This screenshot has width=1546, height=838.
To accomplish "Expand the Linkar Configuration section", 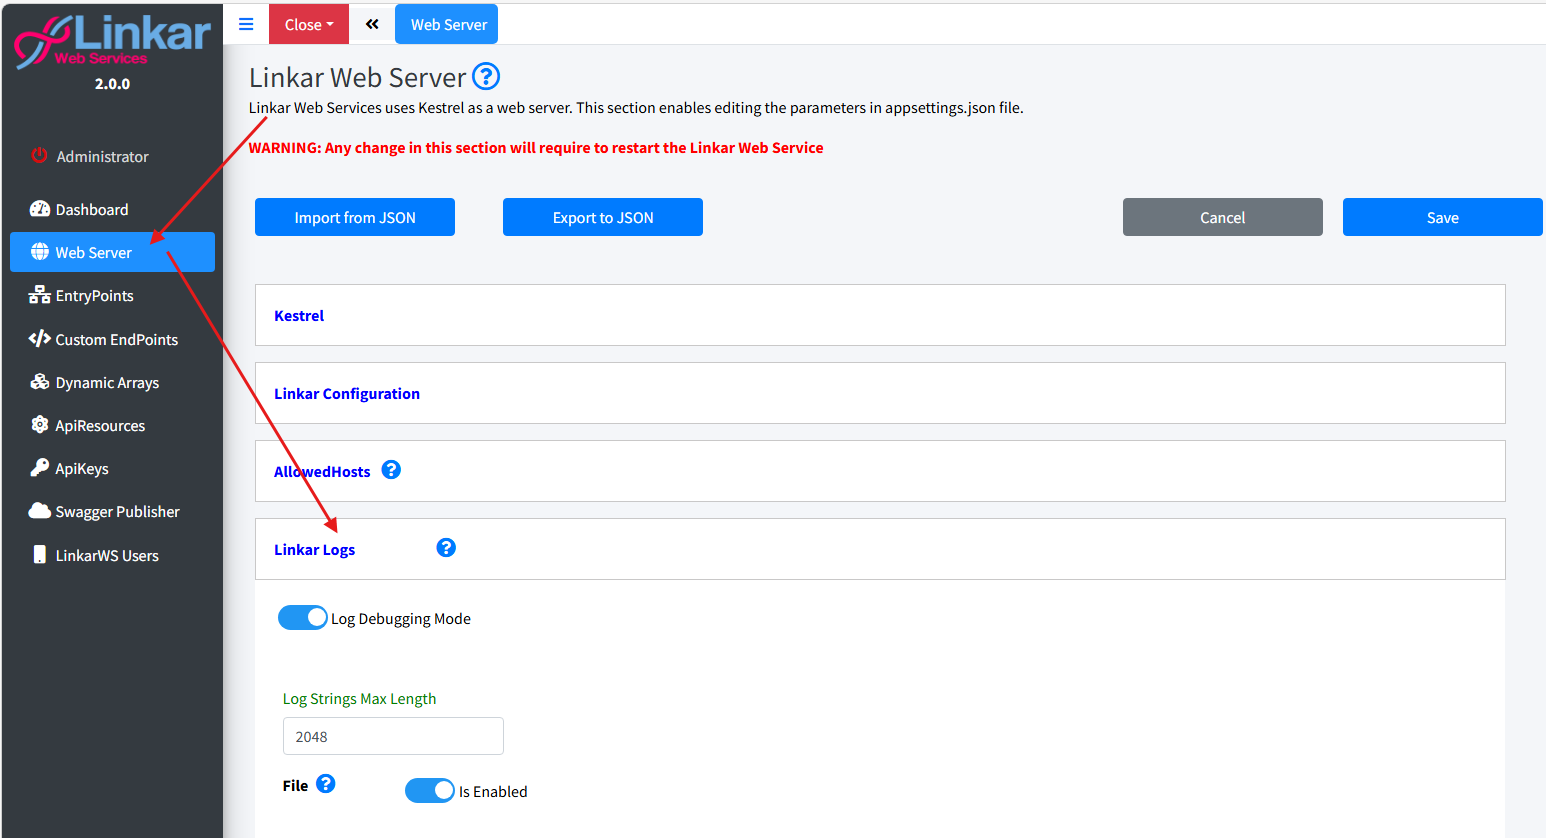I will pos(347,394).
